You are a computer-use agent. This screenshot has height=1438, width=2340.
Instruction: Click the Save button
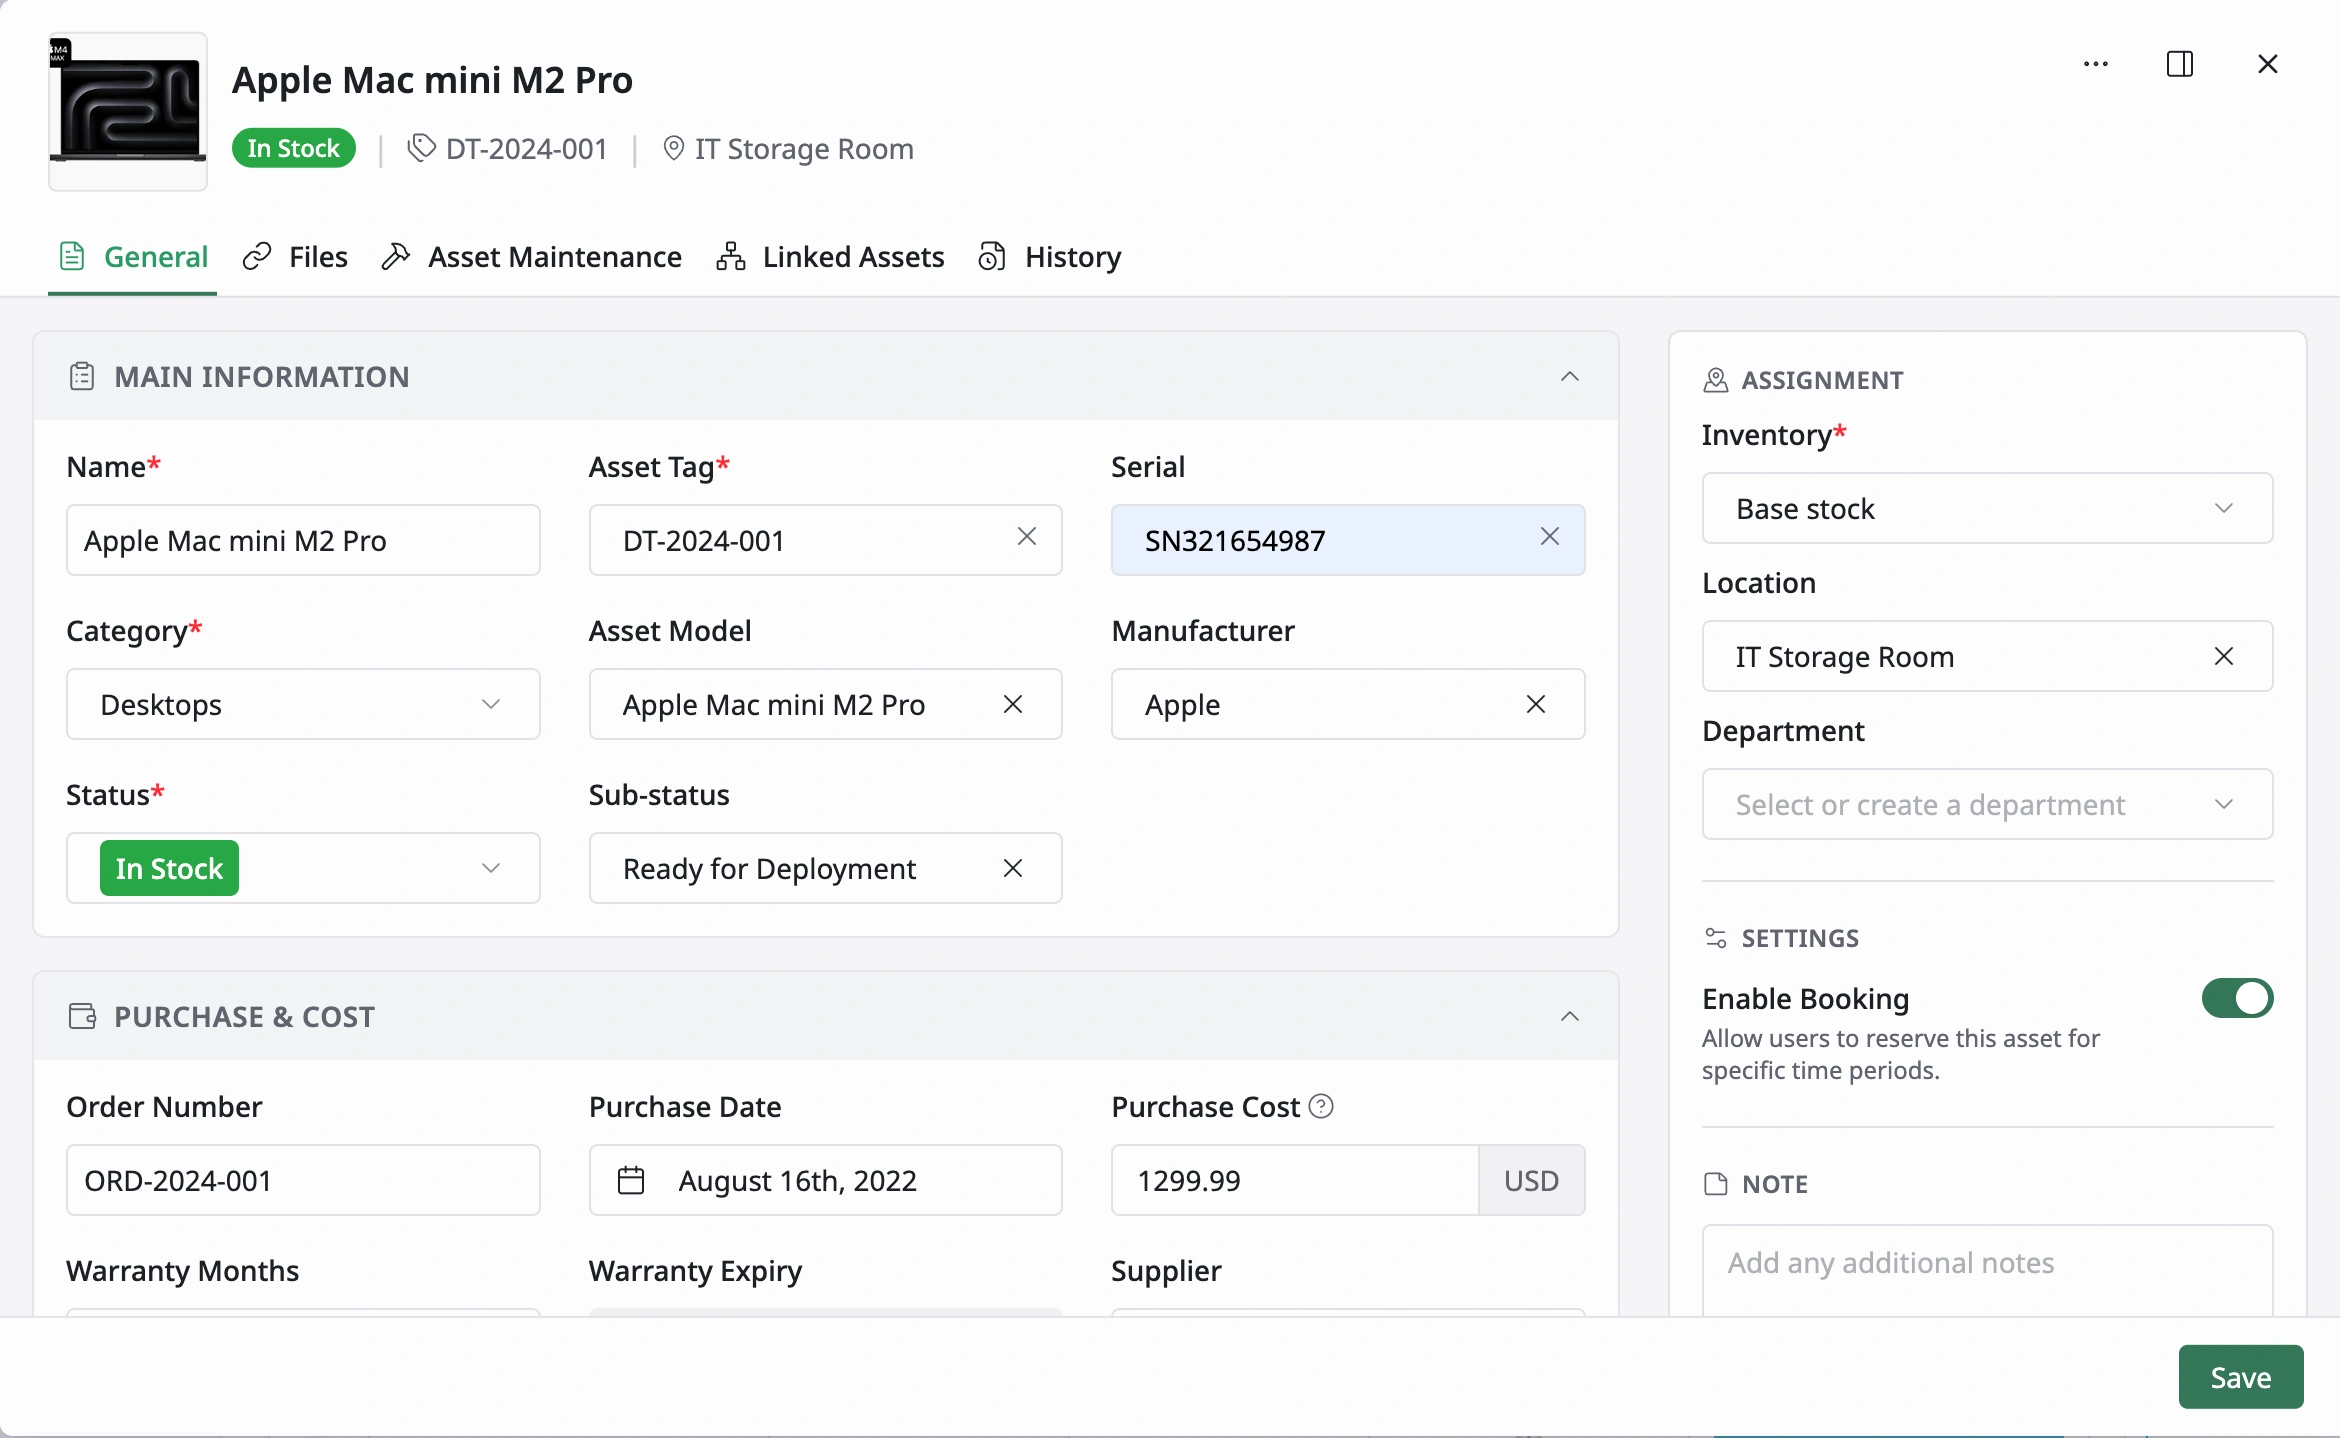coord(2241,1377)
